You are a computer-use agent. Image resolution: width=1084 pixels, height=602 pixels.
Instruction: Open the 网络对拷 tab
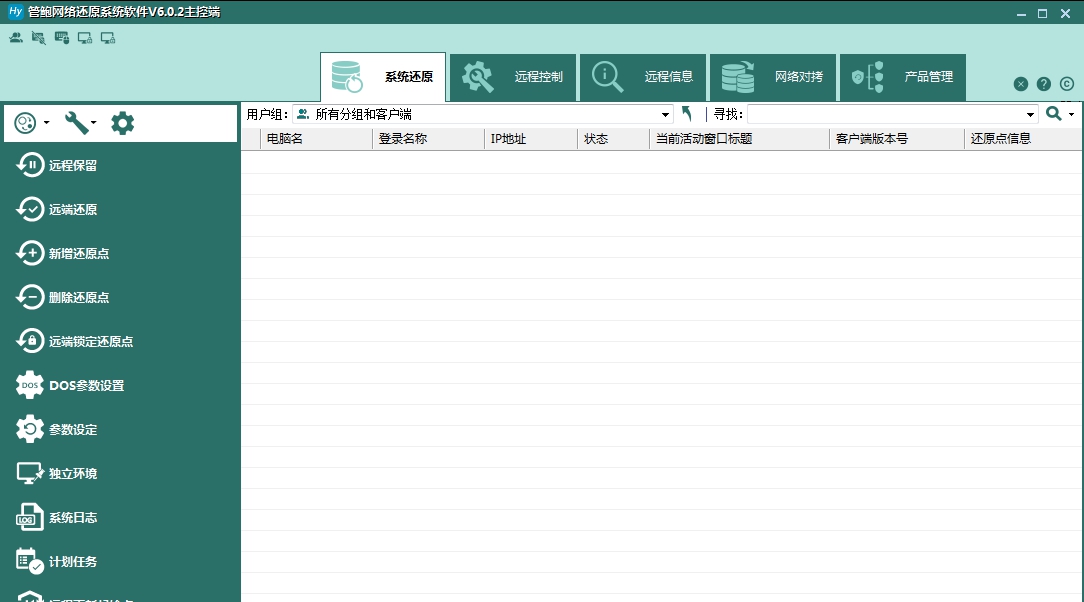coord(773,77)
